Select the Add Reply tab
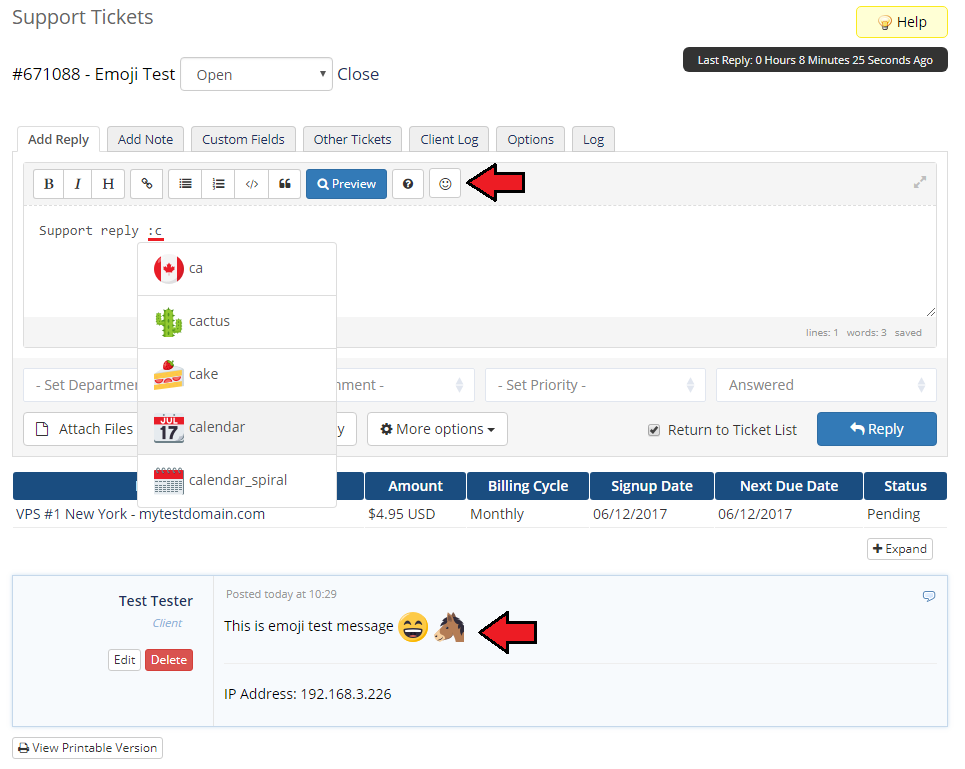965x769 pixels. (58, 140)
